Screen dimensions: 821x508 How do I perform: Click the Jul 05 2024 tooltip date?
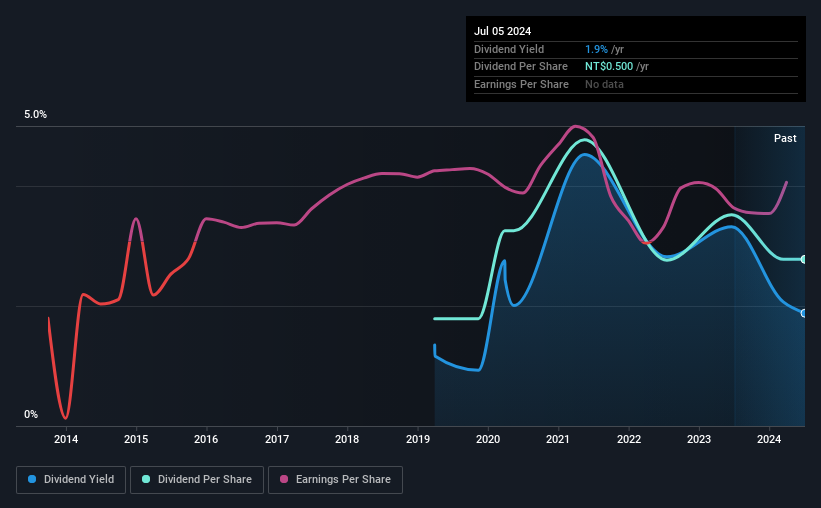tap(502, 31)
